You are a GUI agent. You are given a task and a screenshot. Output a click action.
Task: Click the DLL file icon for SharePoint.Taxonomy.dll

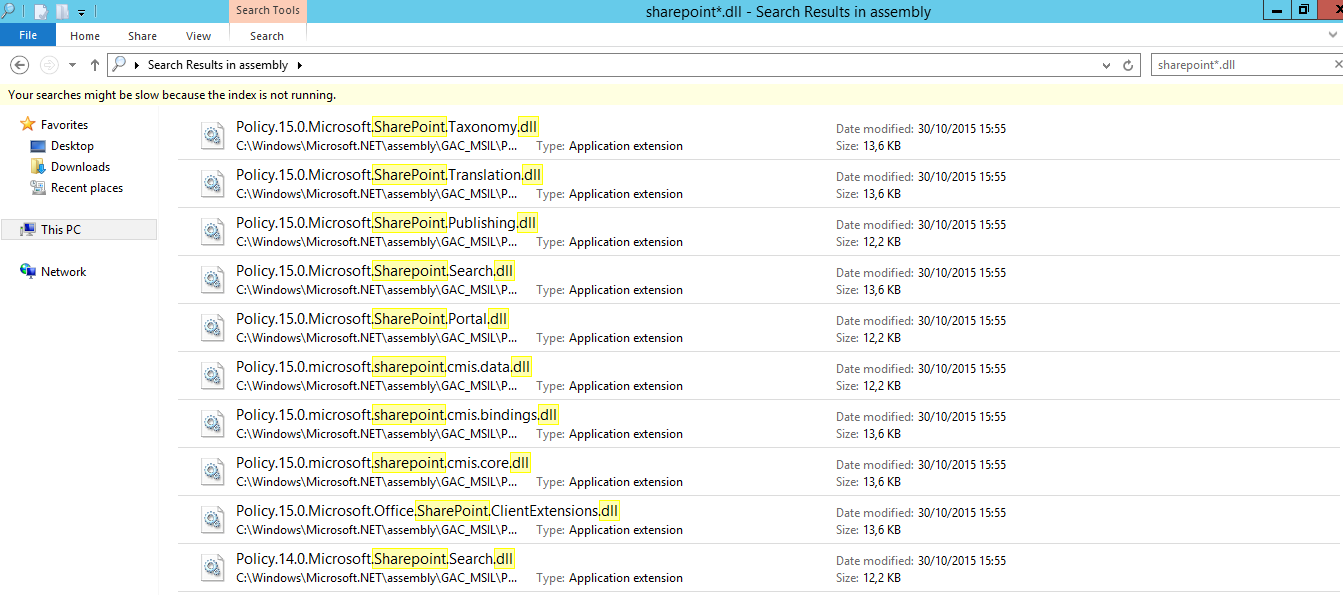pos(213,136)
